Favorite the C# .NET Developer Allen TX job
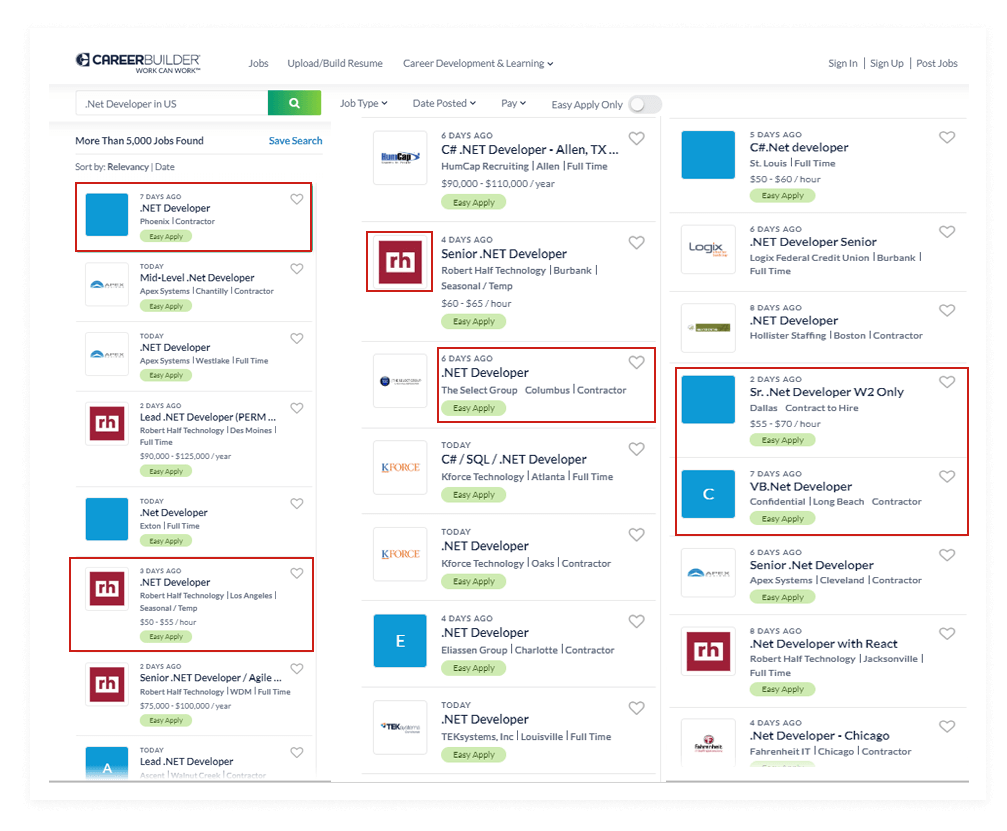 (x=636, y=138)
